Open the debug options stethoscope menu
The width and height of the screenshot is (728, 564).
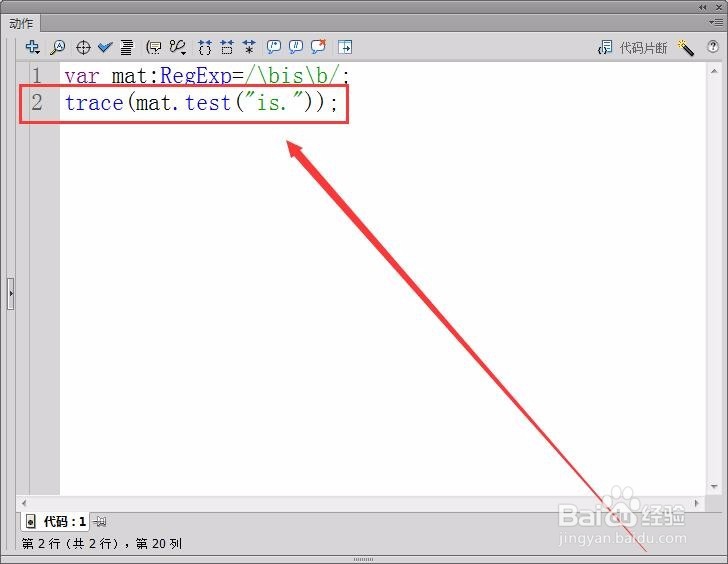click(x=178, y=47)
